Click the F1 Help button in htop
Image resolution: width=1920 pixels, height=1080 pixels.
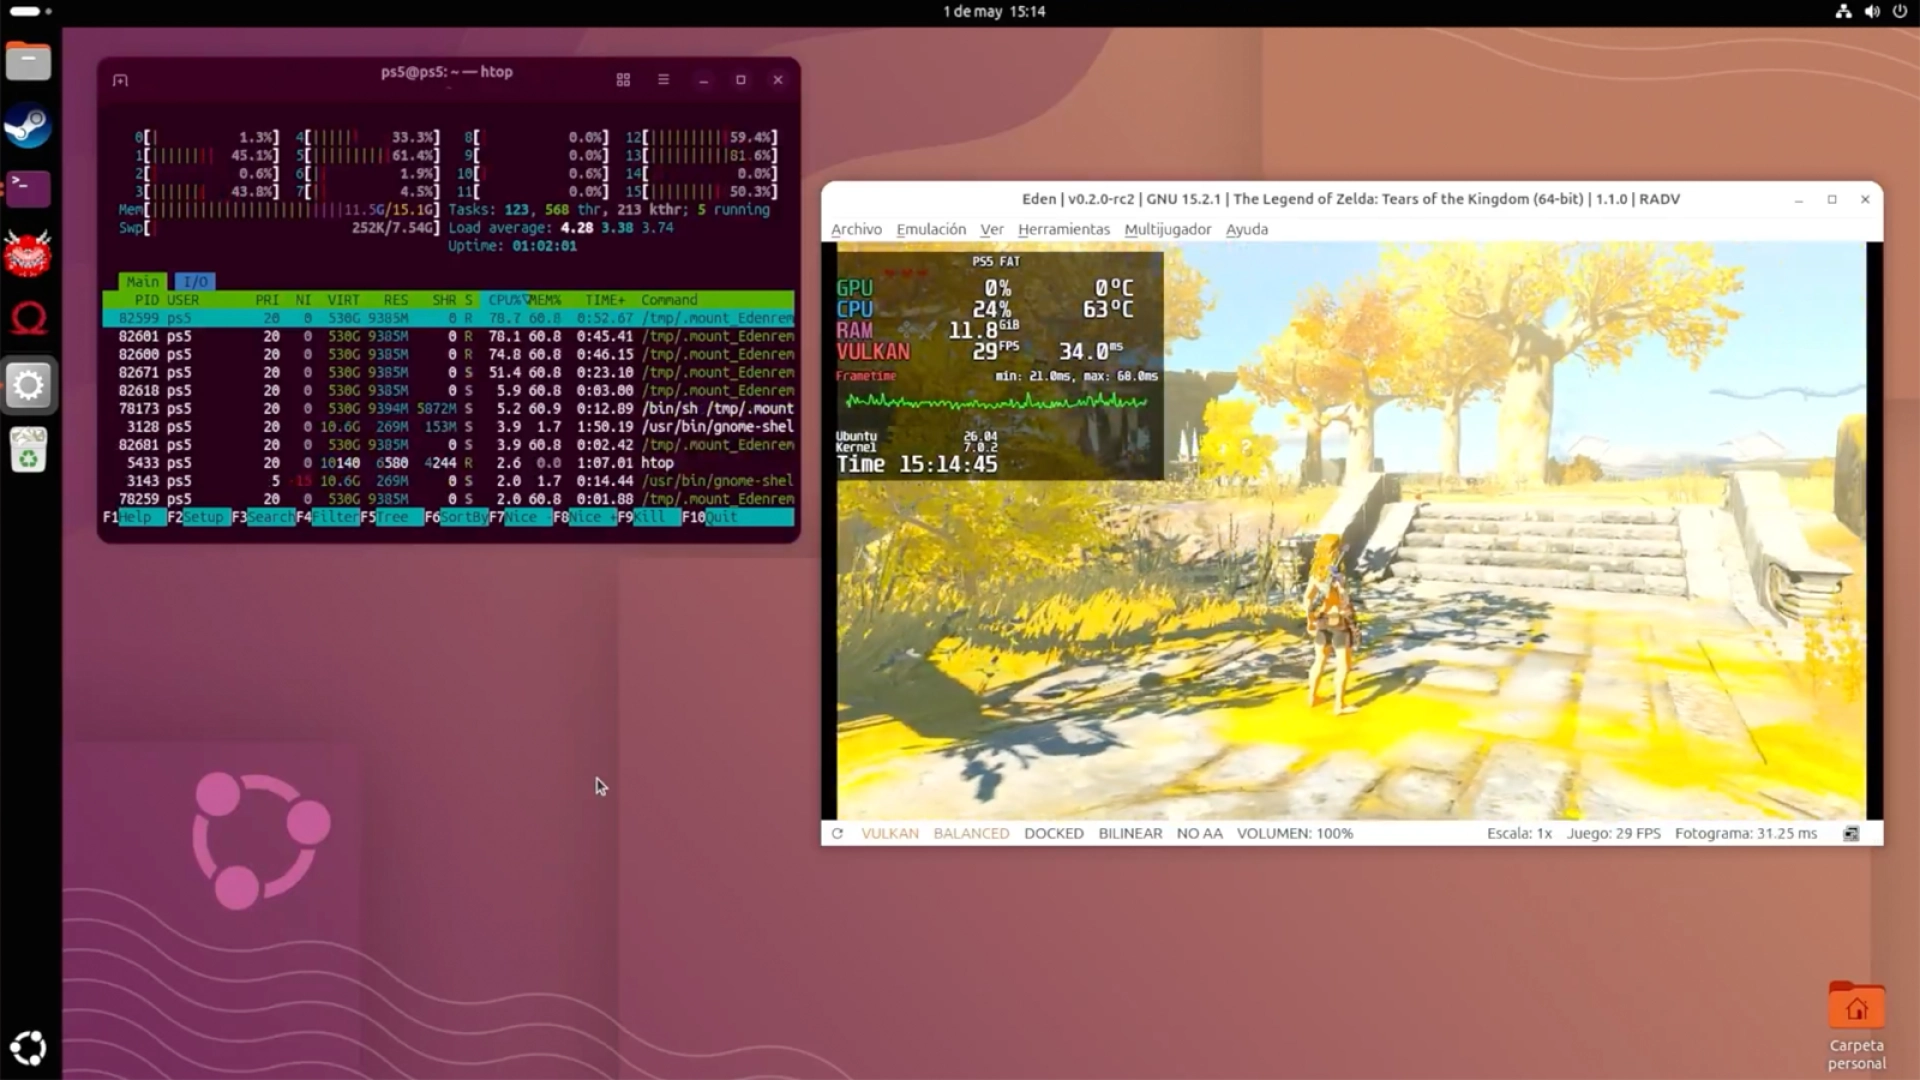[134, 517]
